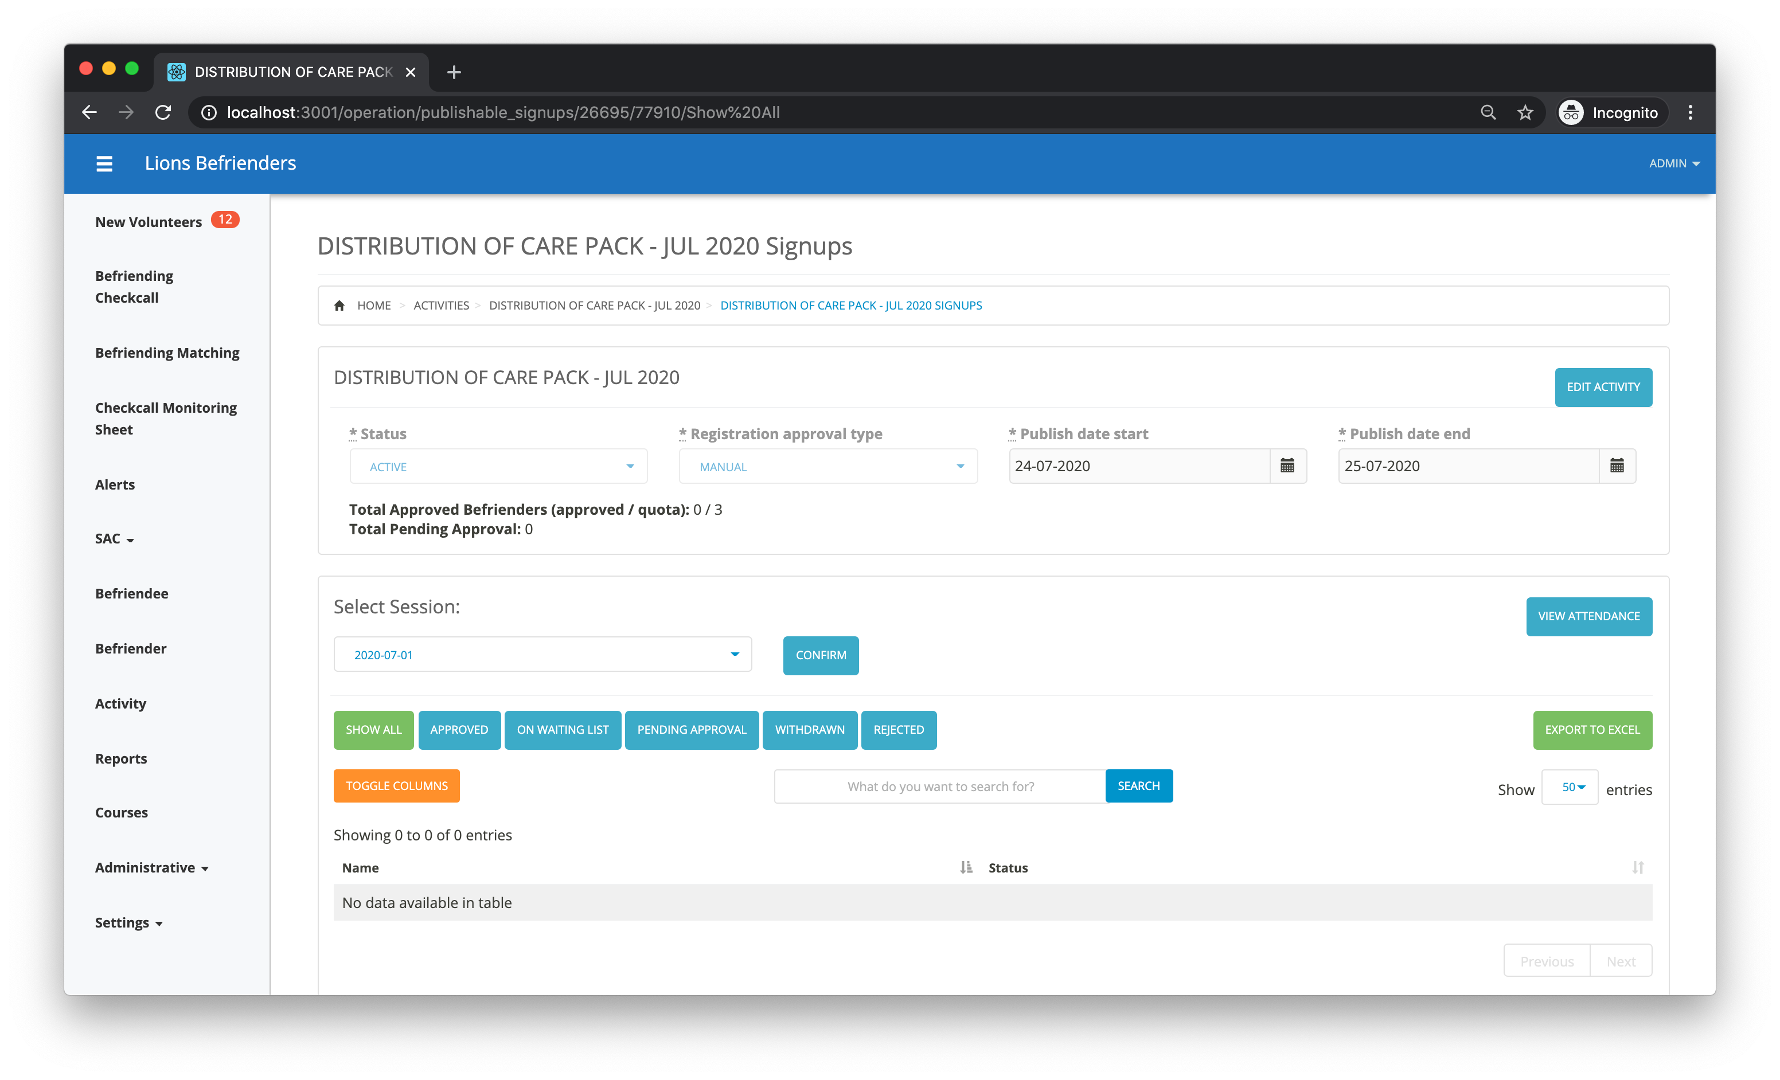This screenshot has width=1780, height=1080.
Task: Open Reports in sidebar
Action: point(121,759)
